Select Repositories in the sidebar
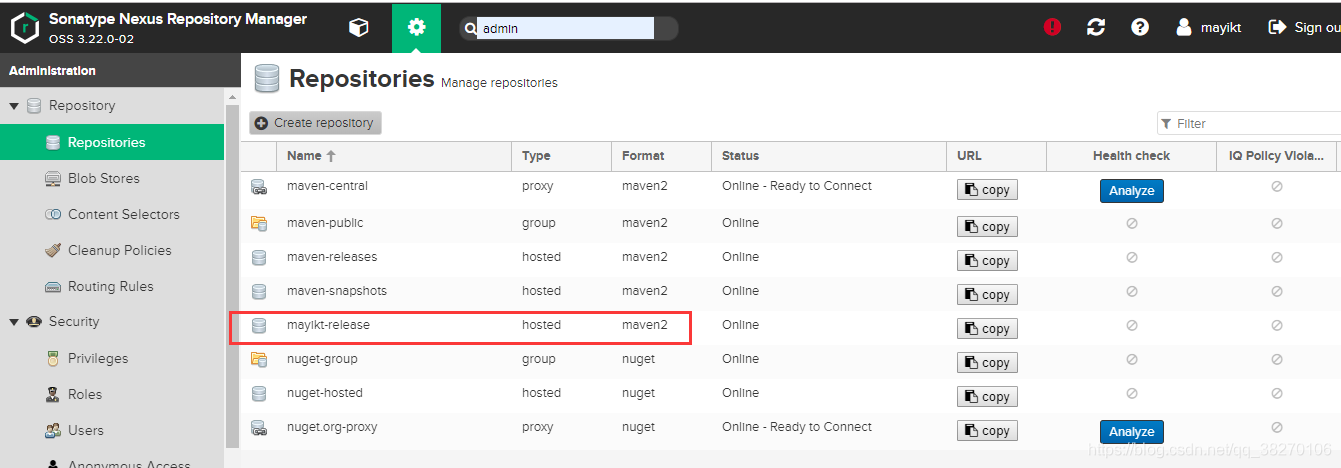Screen dimensions: 1341x468 (x=112, y=142)
